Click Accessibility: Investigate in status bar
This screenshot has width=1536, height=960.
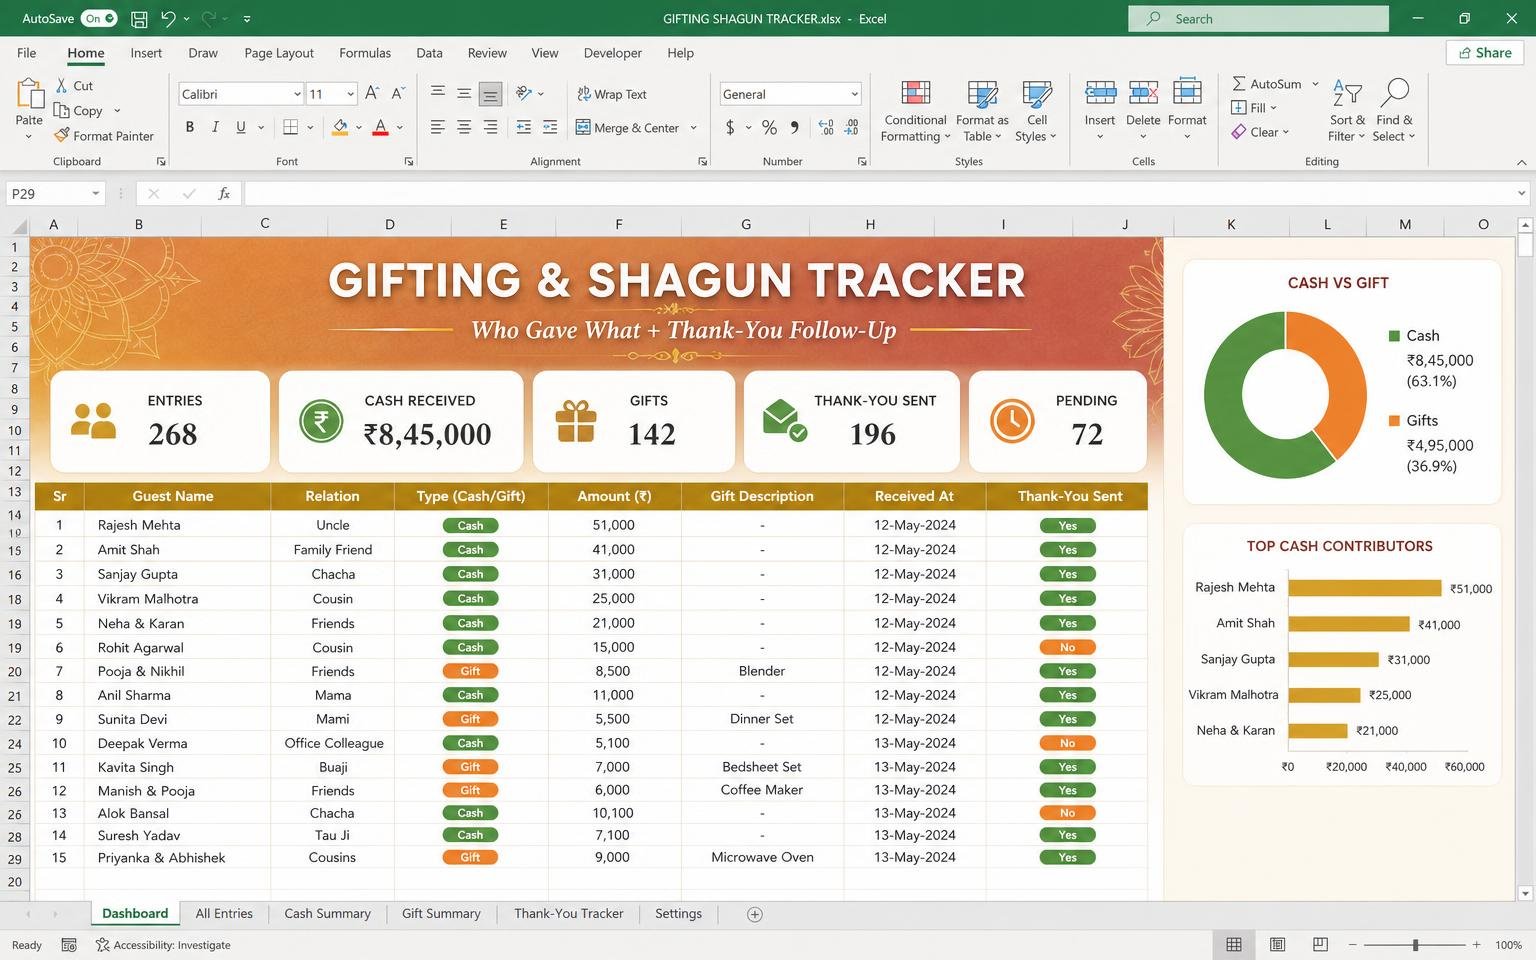coord(163,945)
